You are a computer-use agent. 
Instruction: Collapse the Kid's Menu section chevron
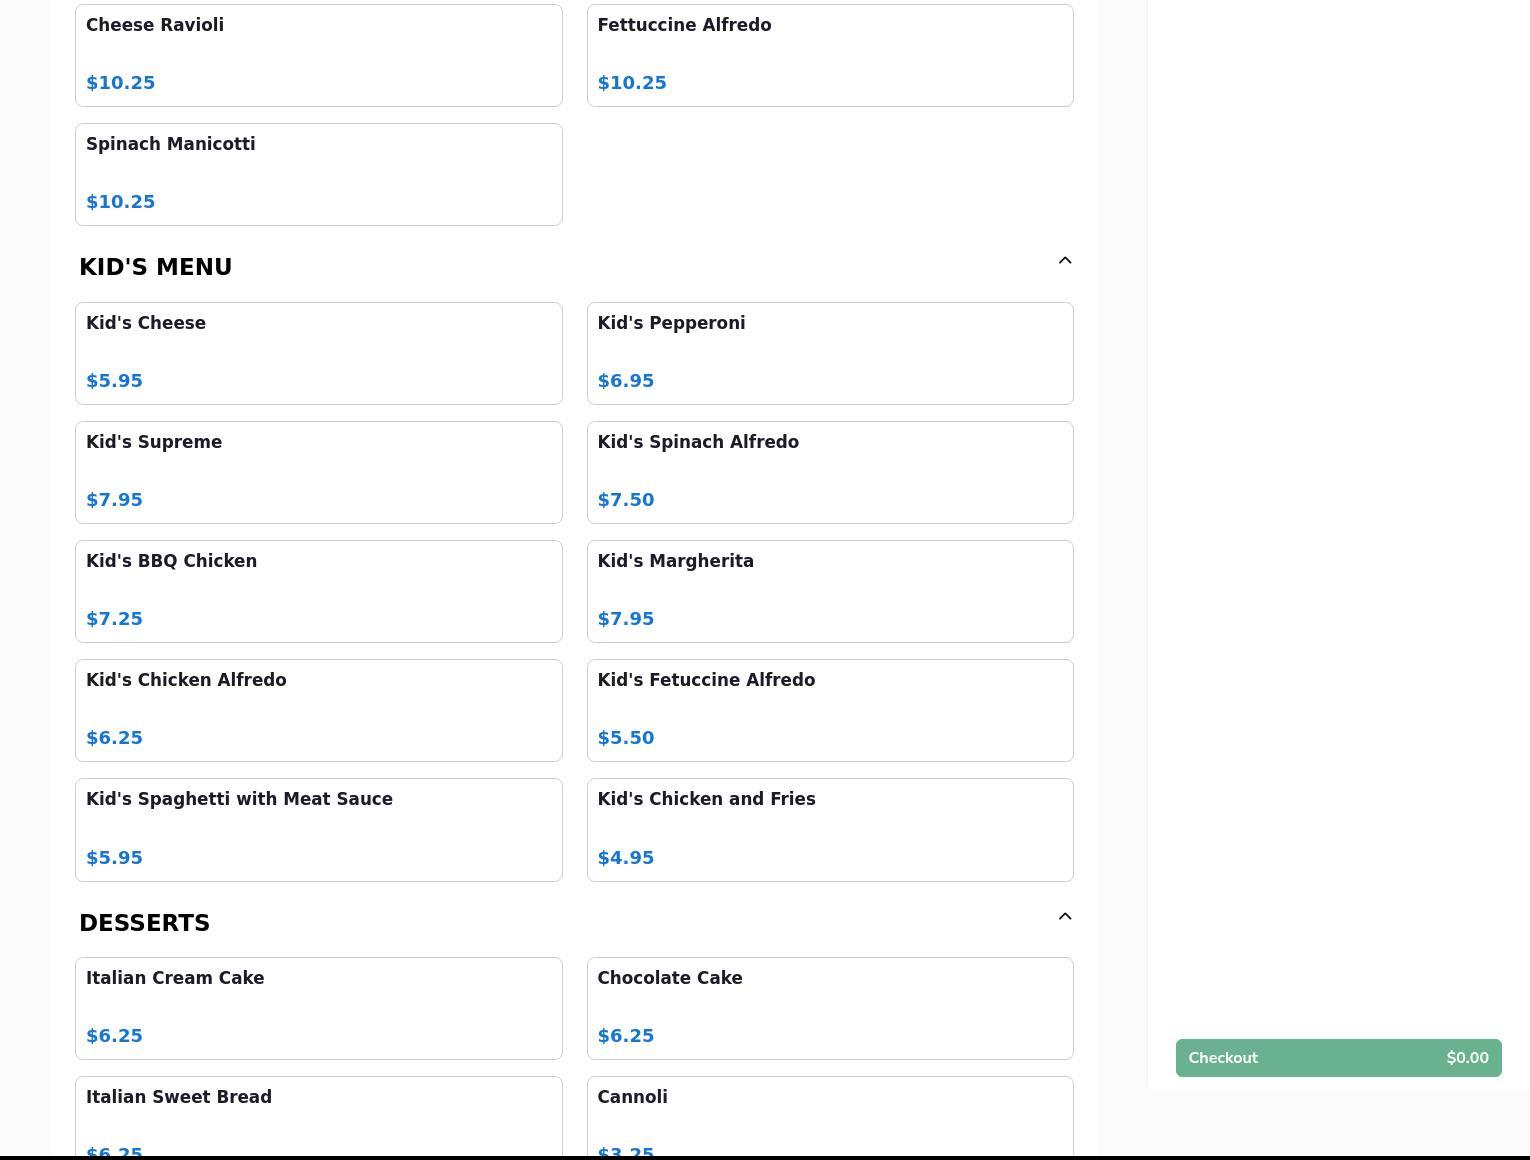(x=1064, y=261)
